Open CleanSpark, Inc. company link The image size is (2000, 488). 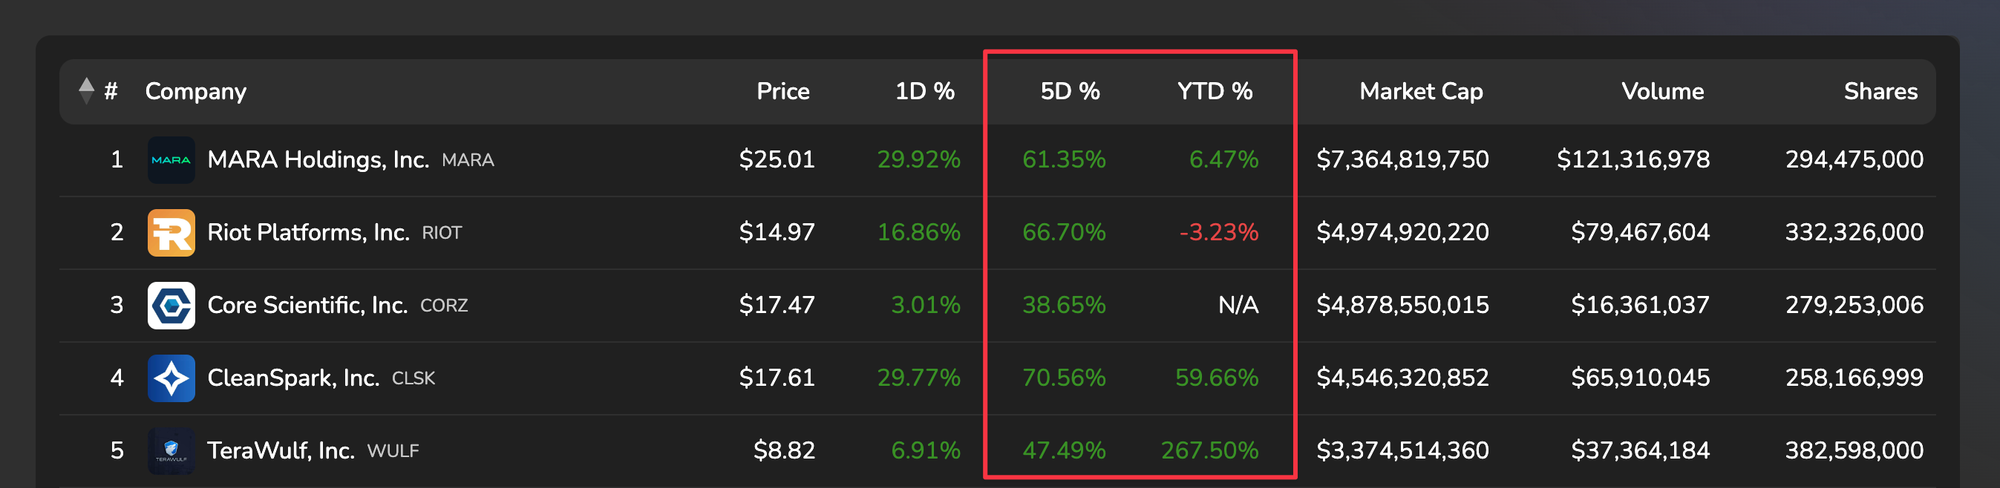pos(293,378)
